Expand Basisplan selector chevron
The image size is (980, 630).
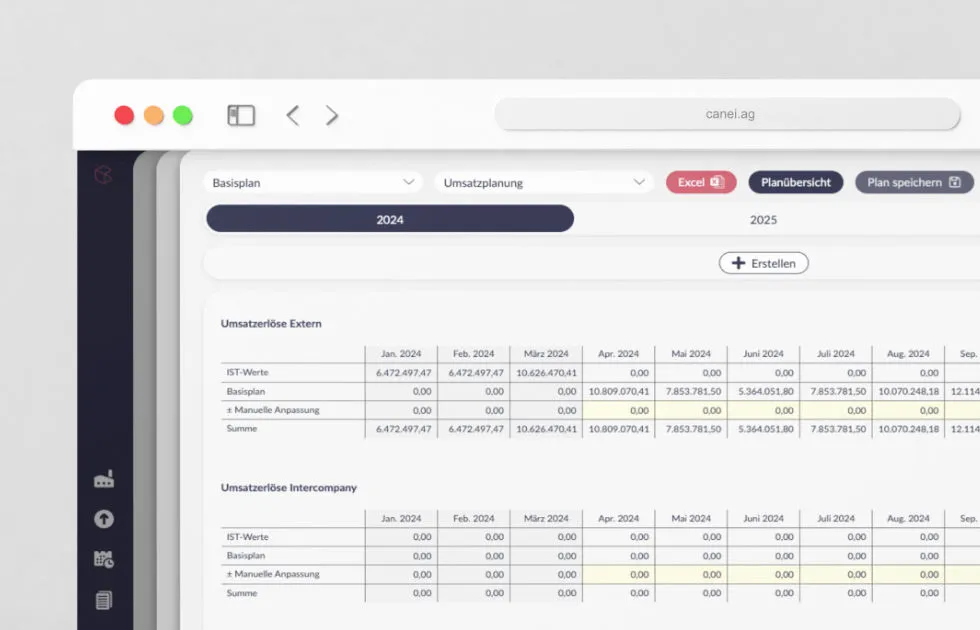click(409, 182)
